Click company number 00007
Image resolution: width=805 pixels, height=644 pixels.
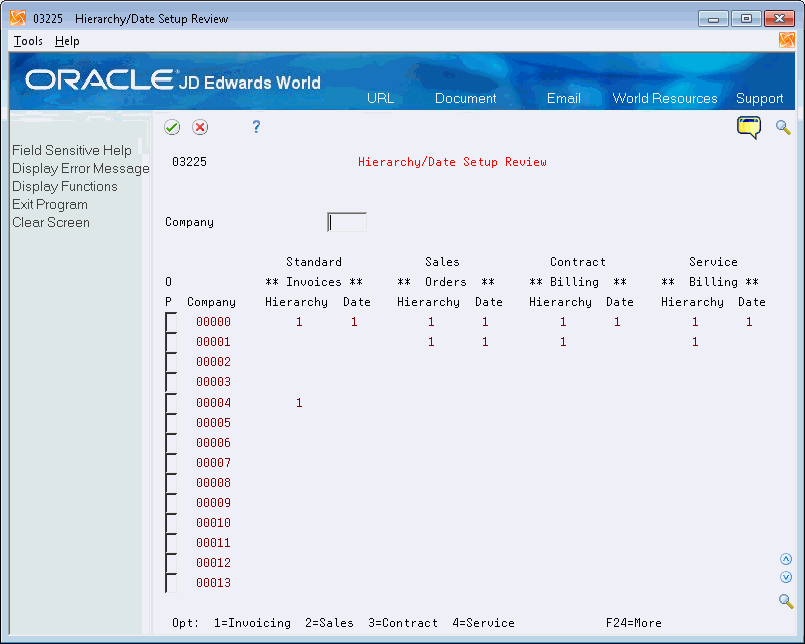tap(214, 463)
